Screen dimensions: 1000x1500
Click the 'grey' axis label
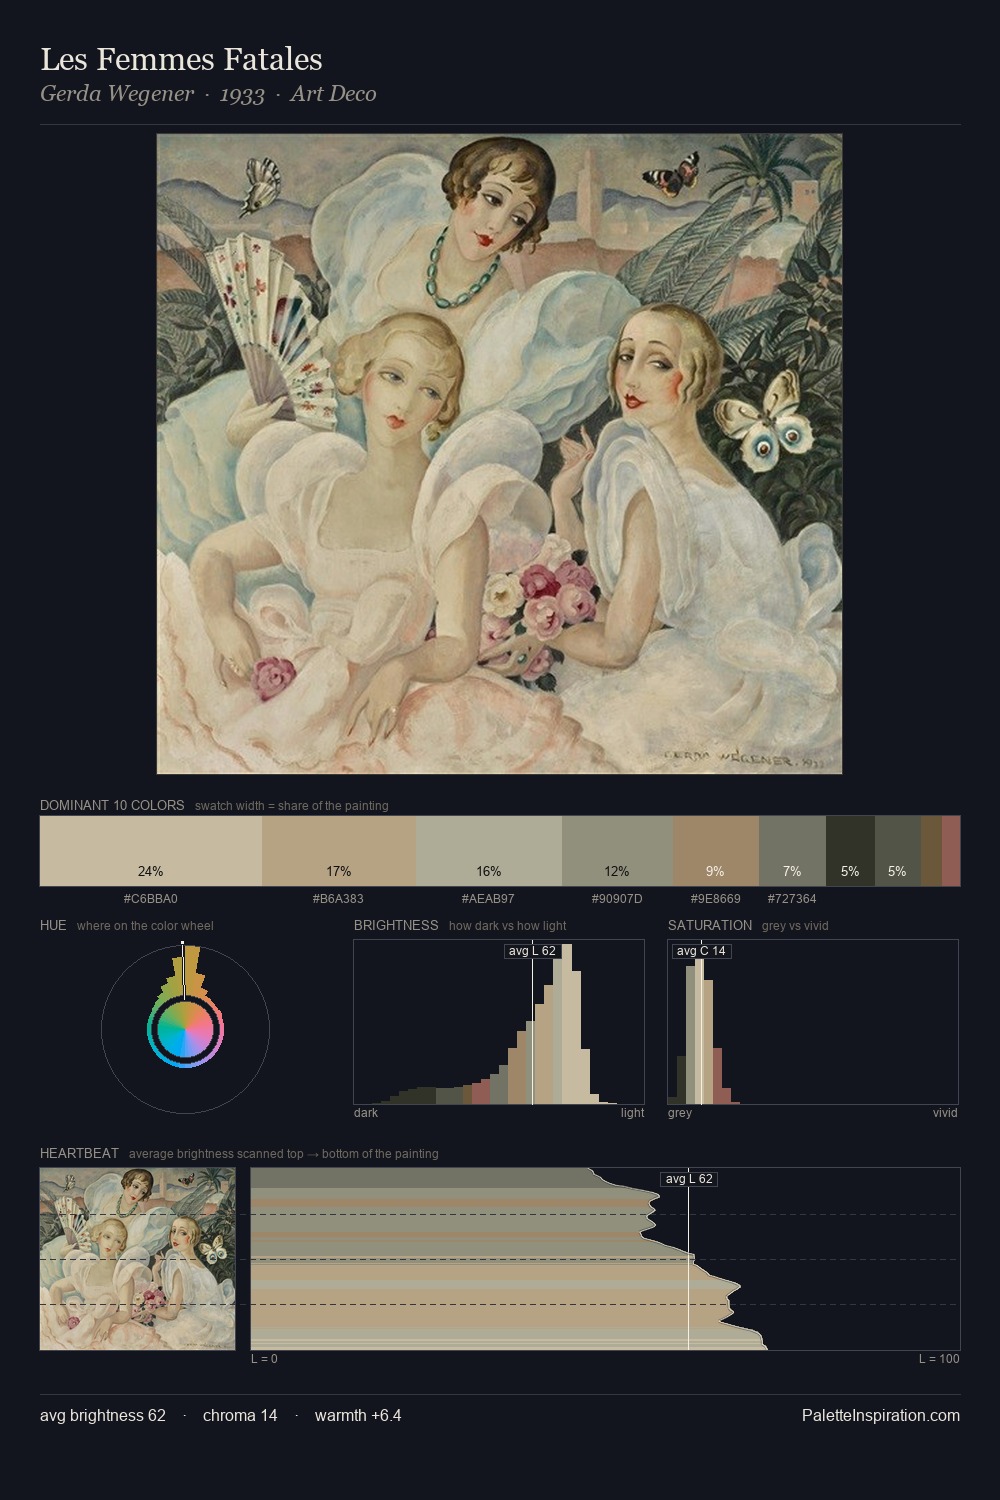coord(680,1113)
